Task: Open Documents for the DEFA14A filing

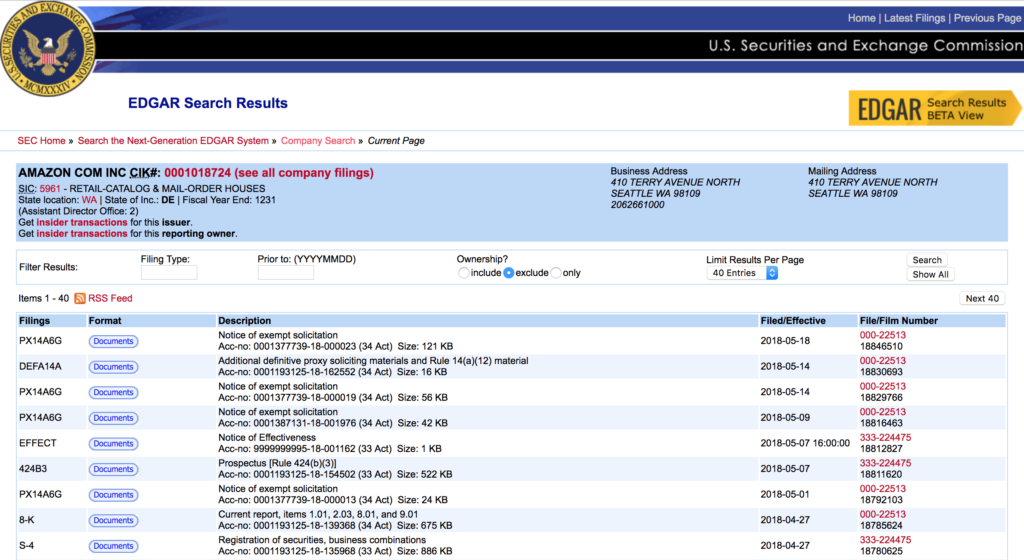Action: (x=113, y=367)
